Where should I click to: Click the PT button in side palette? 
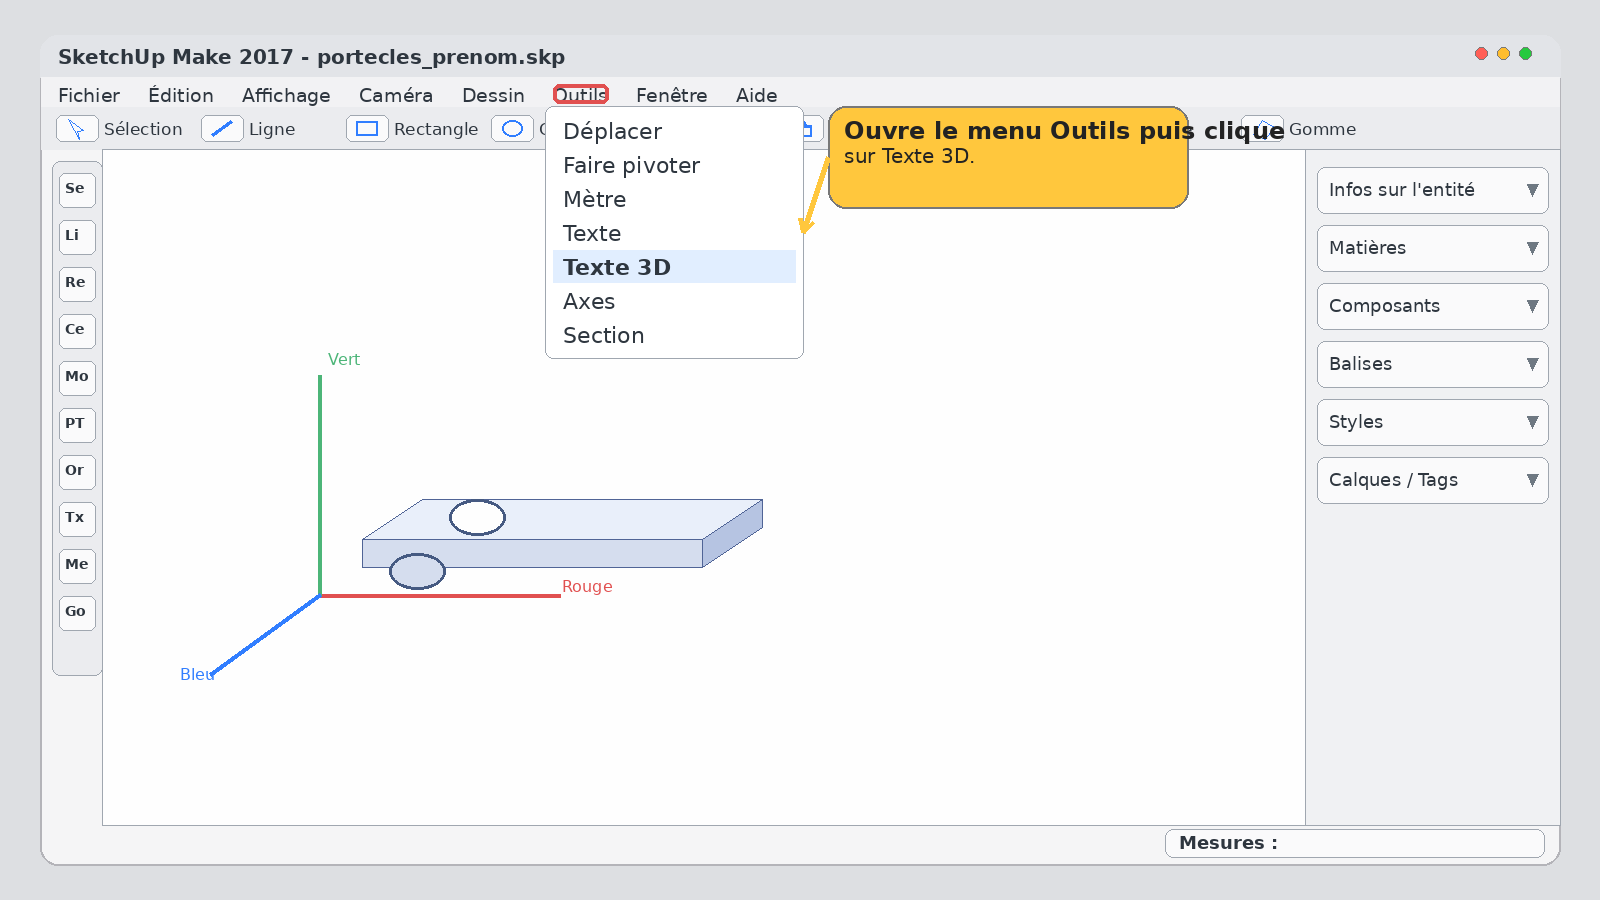point(77,424)
